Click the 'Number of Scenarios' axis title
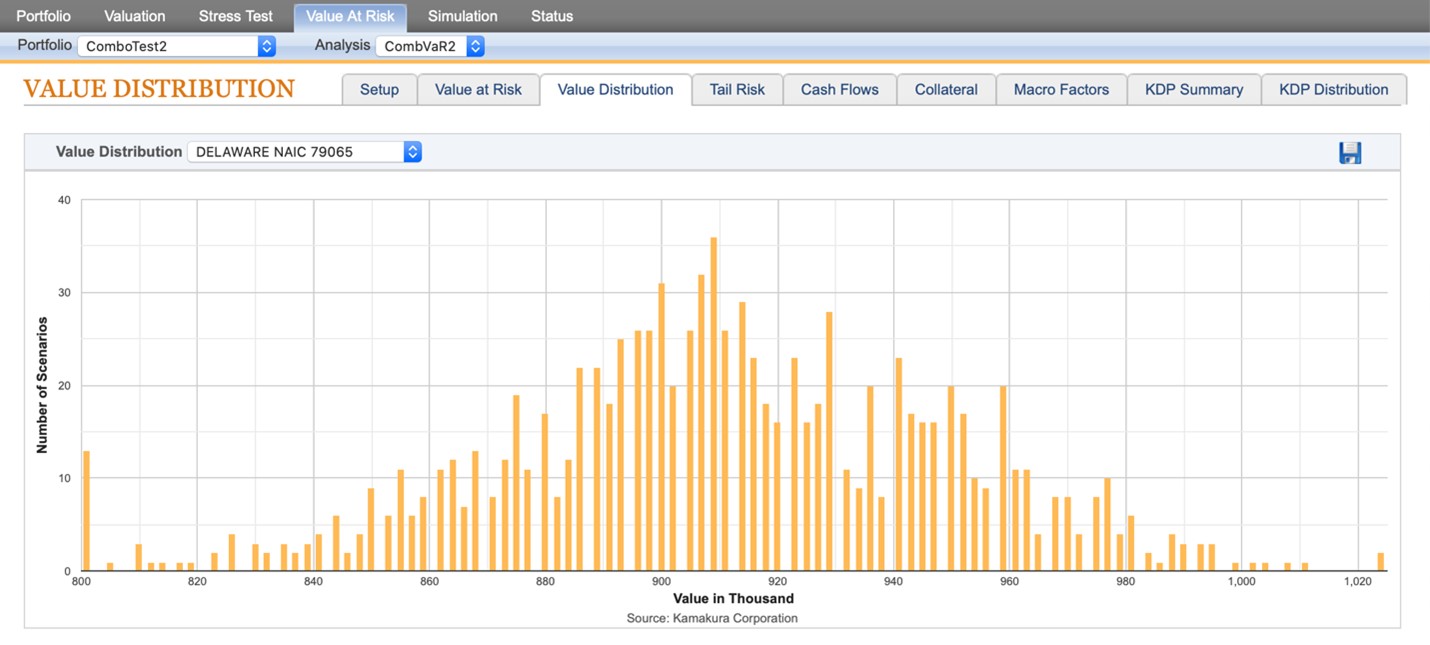The width and height of the screenshot is (1430, 645). click(x=42, y=385)
